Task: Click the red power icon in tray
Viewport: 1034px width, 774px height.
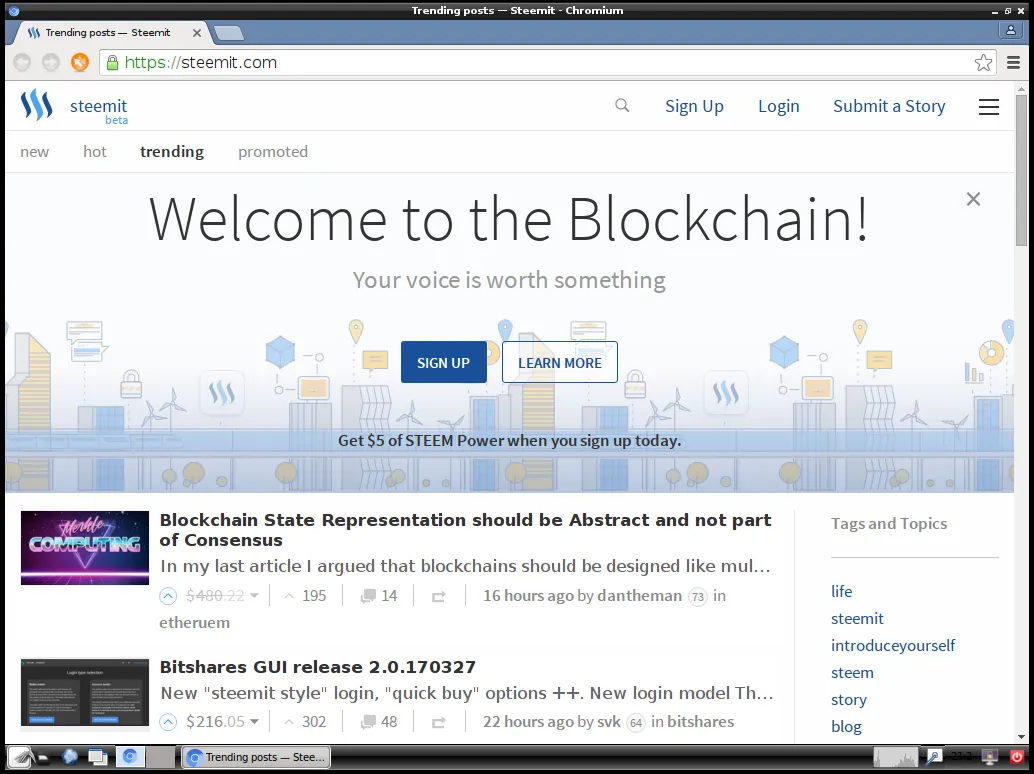Action: [1018, 757]
